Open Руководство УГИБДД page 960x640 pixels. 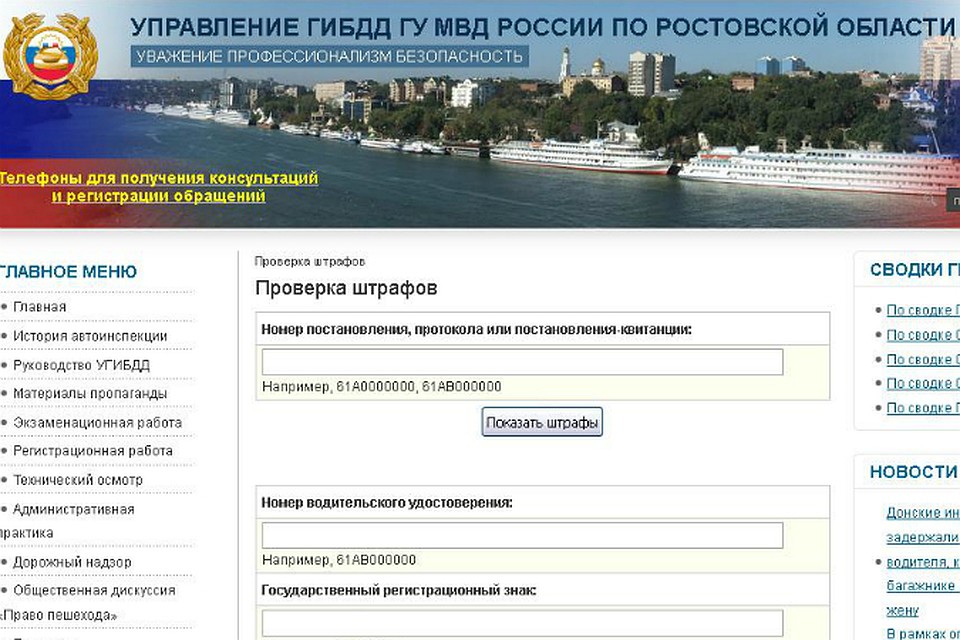point(81,365)
